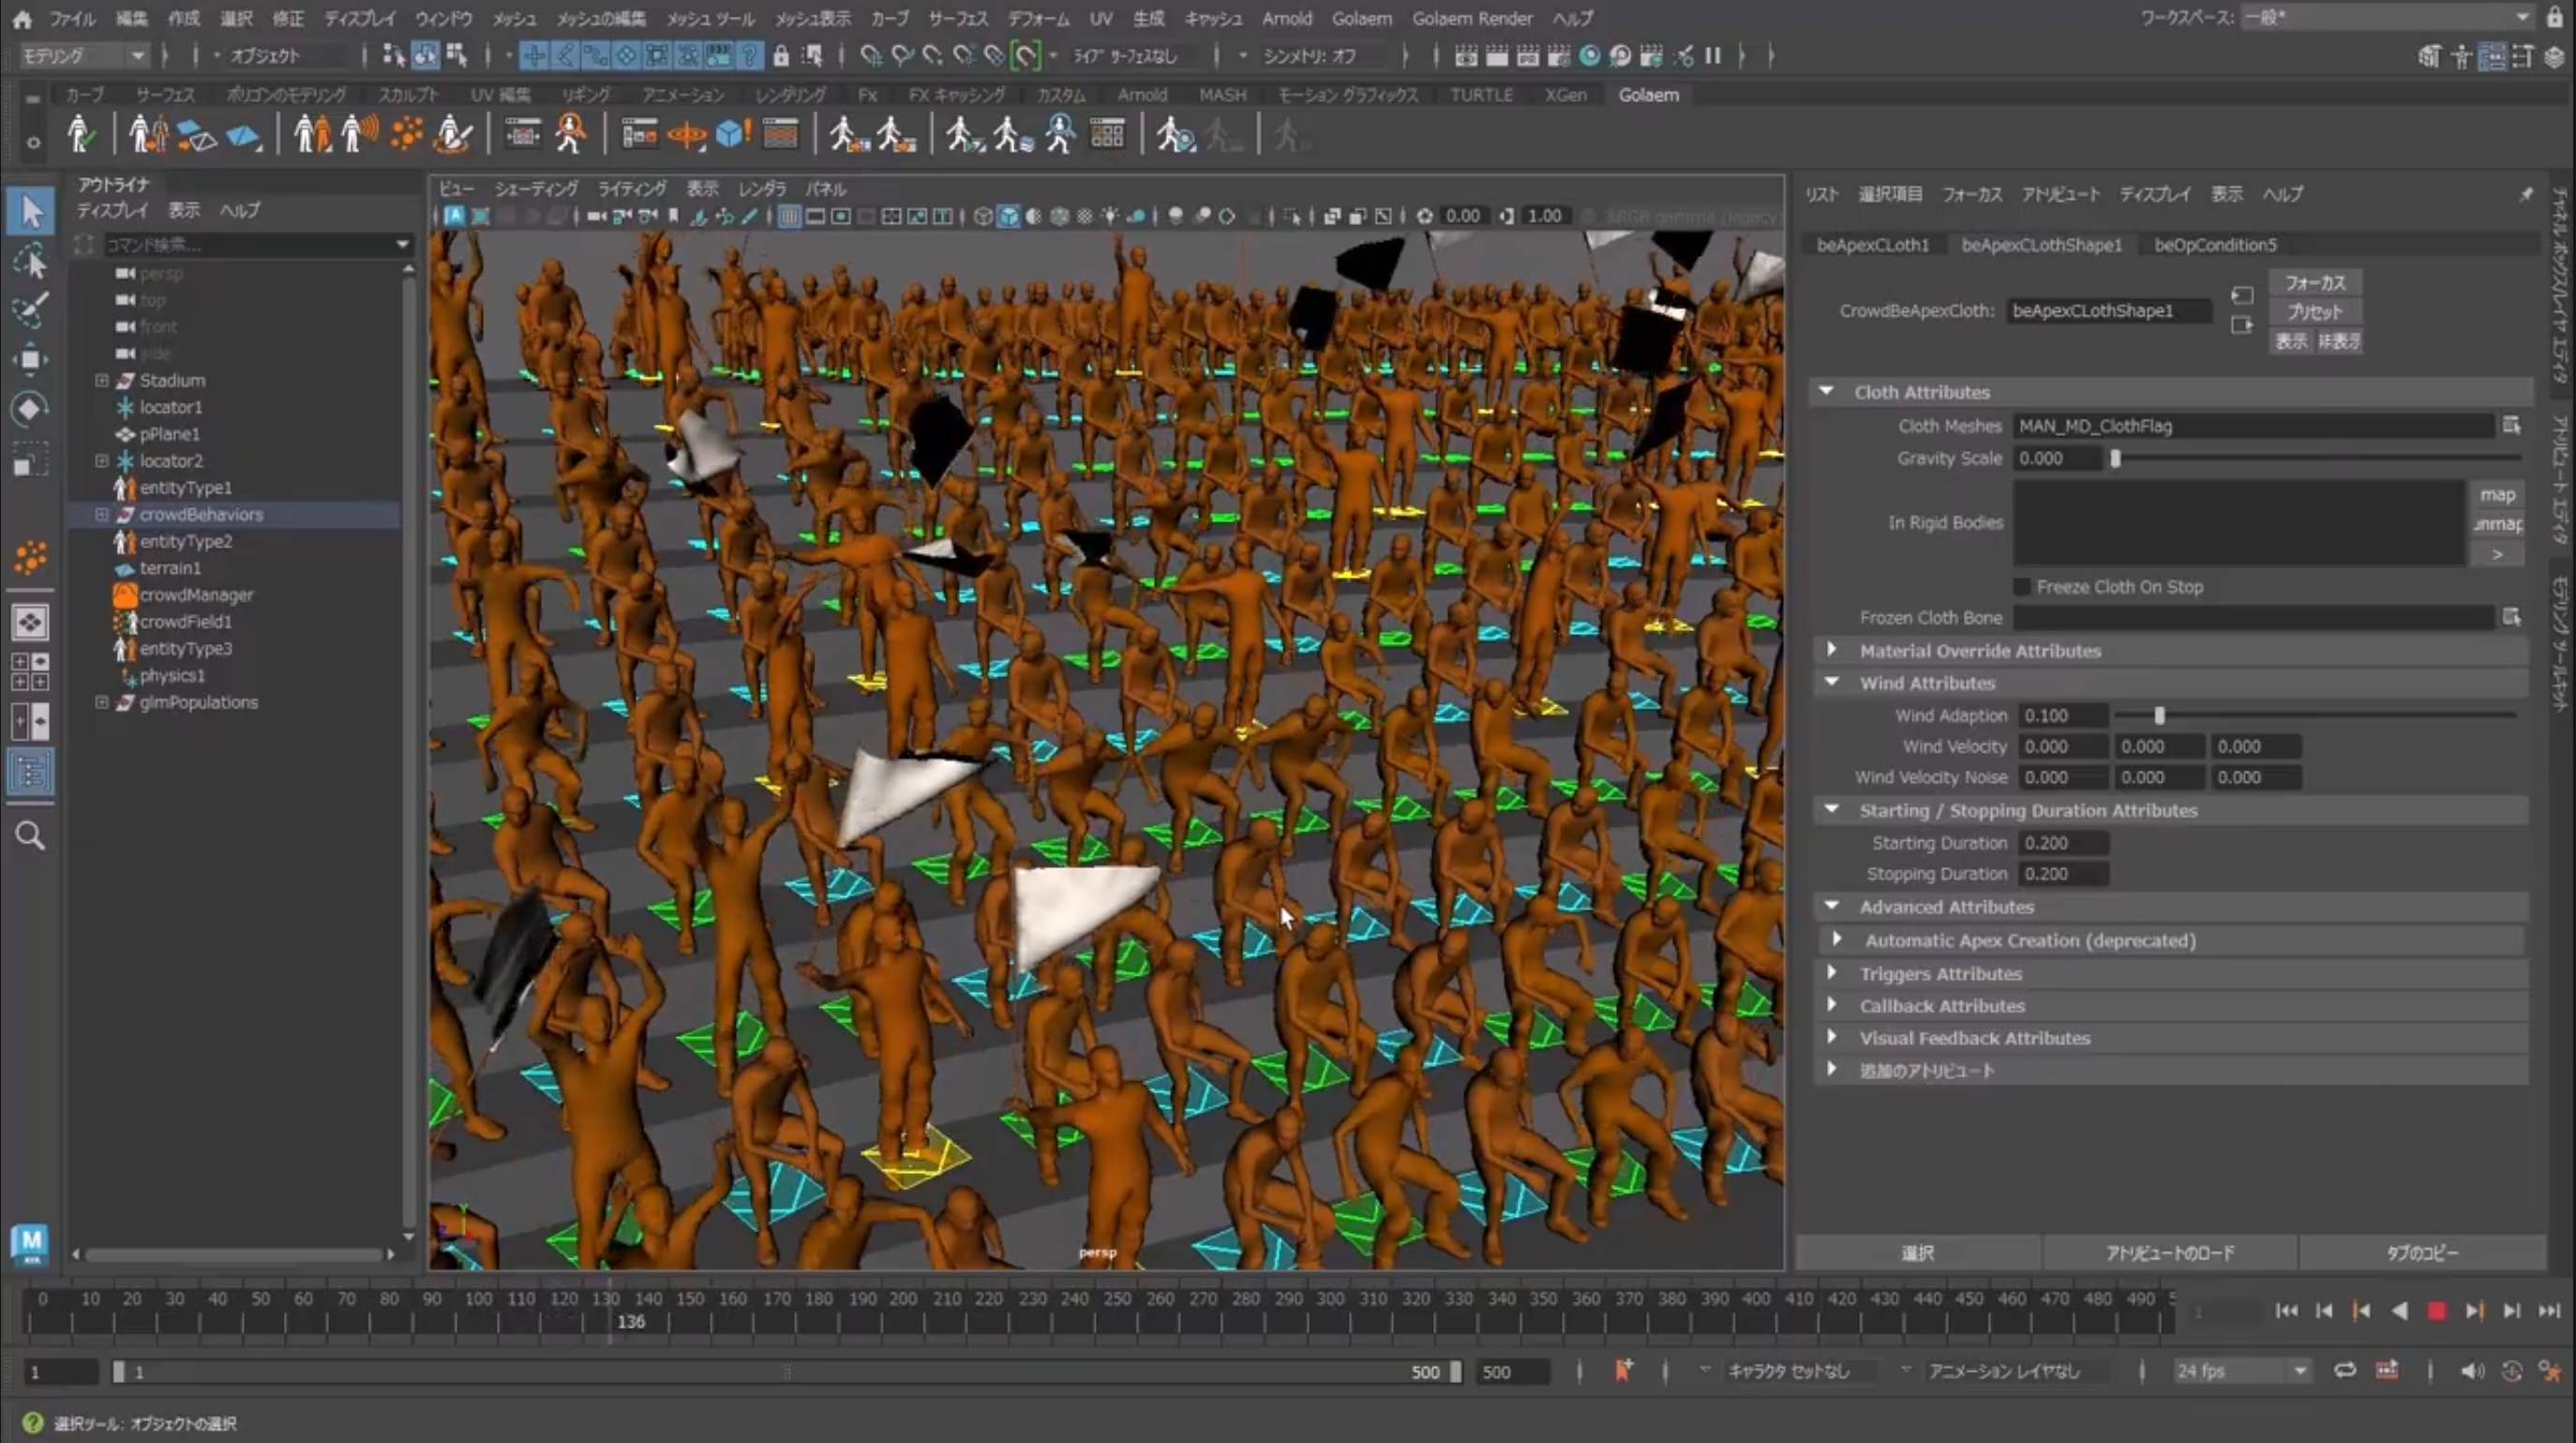Image resolution: width=2576 pixels, height=1443 pixels.
Task: Expand Triggers Attributes section
Action: tap(1832, 973)
